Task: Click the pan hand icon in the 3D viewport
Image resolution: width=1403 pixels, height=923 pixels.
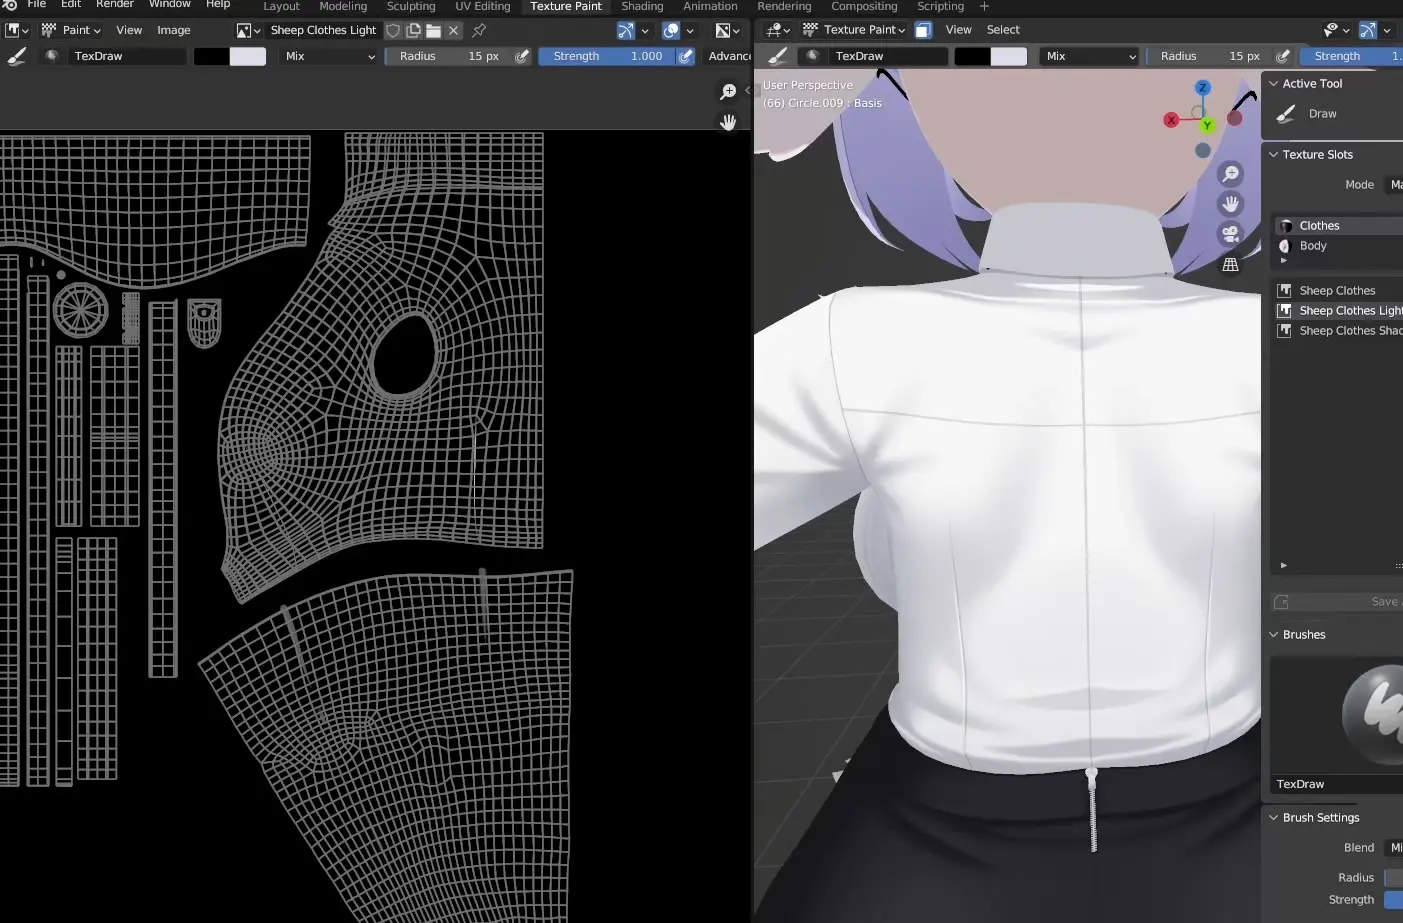Action: (x=1230, y=204)
